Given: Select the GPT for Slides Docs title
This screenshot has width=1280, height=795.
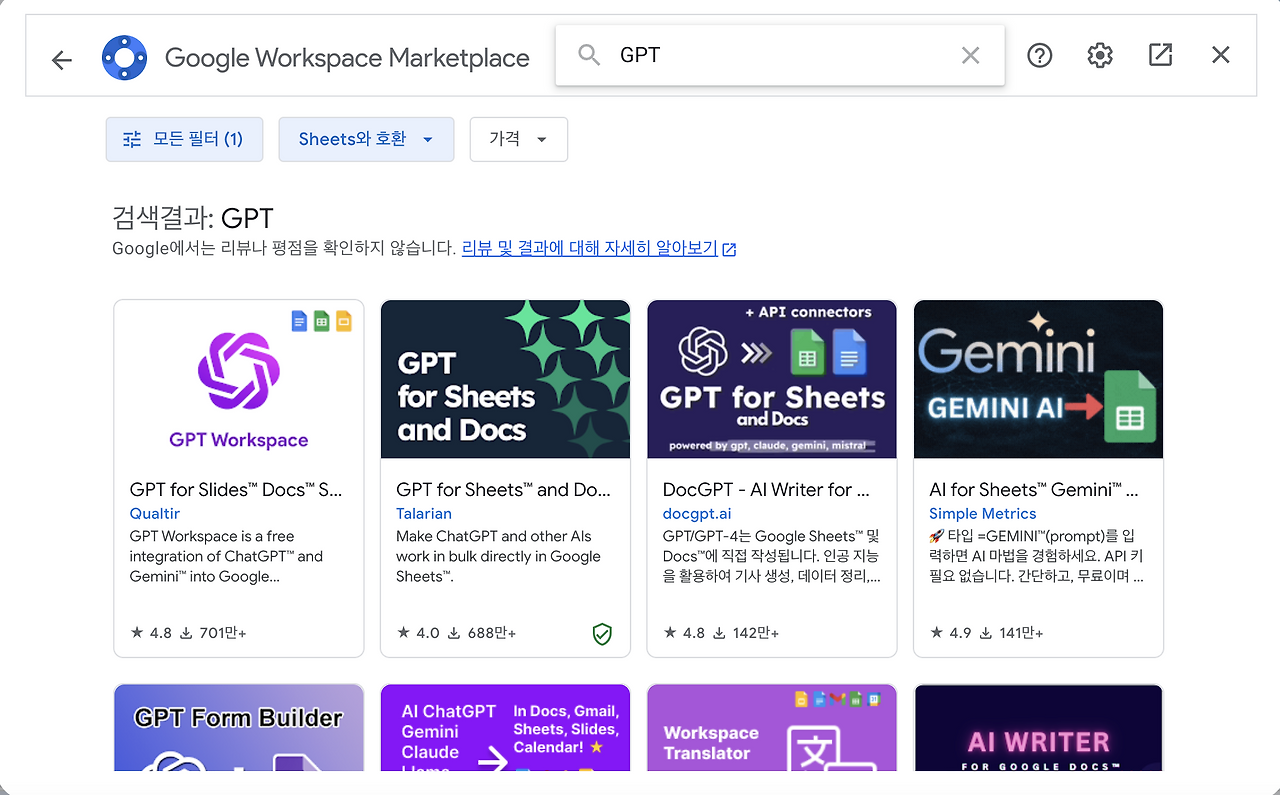Looking at the screenshot, I should [236, 490].
